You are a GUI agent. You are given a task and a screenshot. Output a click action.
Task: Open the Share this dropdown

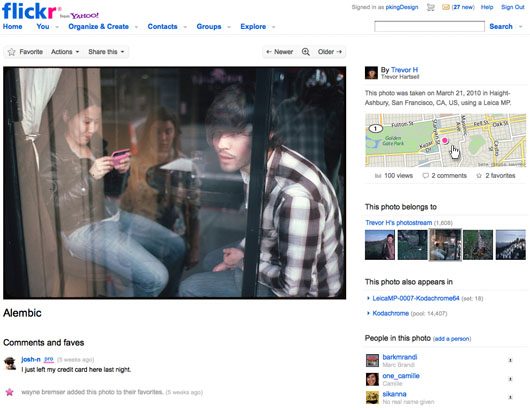click(x=106, y=52)
